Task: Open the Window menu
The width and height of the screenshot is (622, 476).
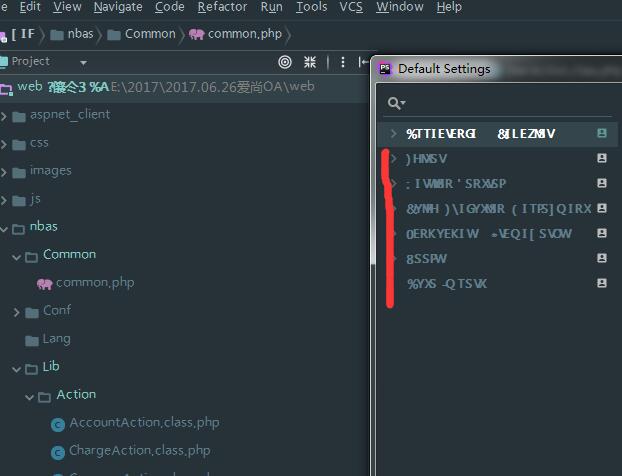Action: (400, 7)
